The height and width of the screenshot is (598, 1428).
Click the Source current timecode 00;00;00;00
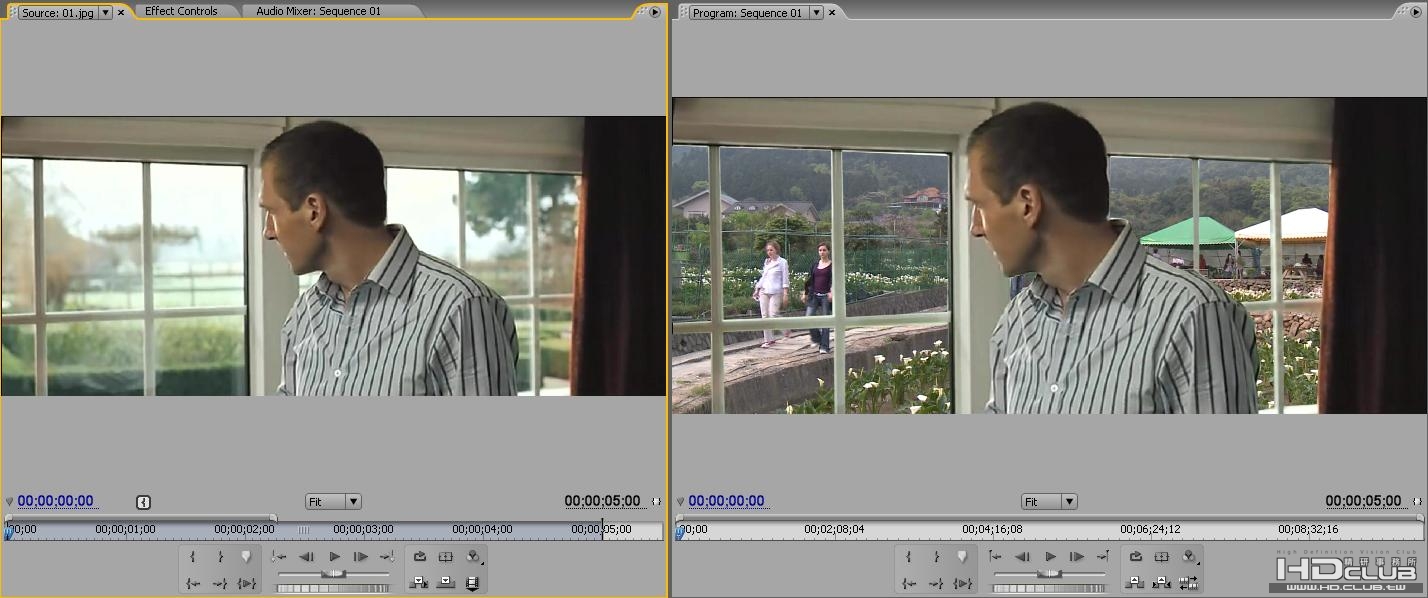click(55, 502)
